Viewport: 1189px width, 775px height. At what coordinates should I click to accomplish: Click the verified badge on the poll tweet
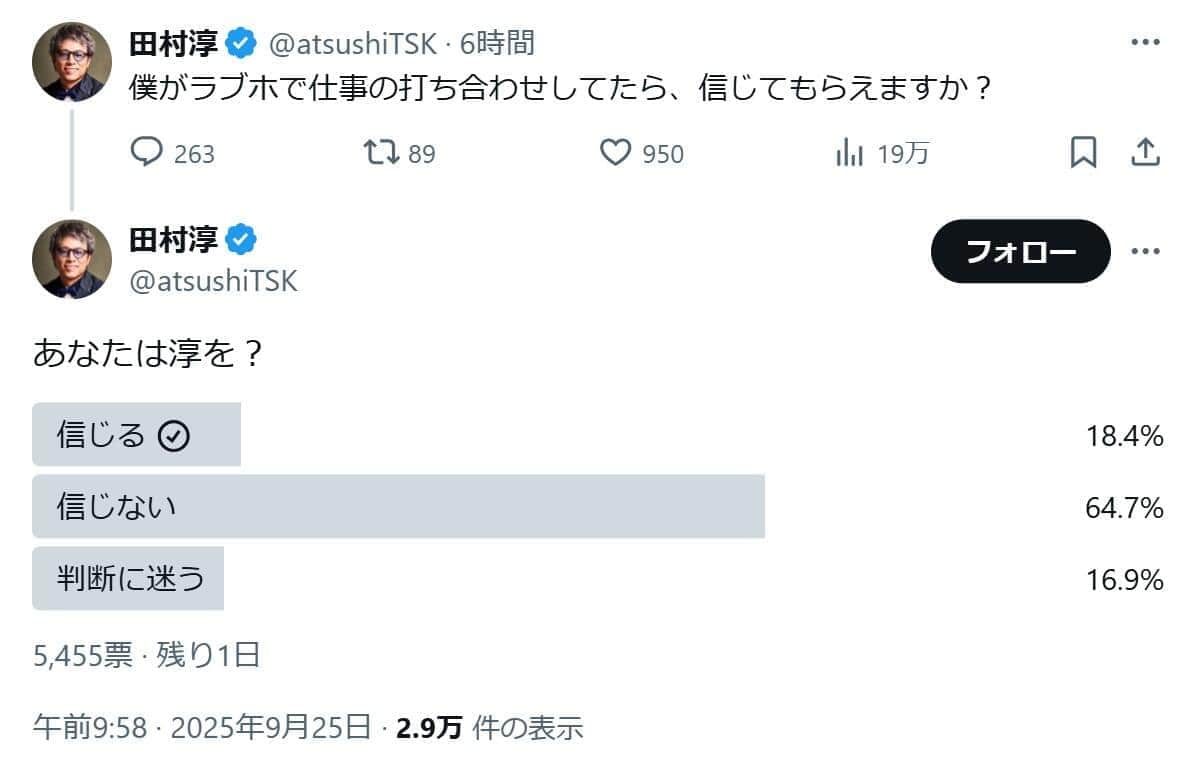pyautogui.click(x=240, y=238)
